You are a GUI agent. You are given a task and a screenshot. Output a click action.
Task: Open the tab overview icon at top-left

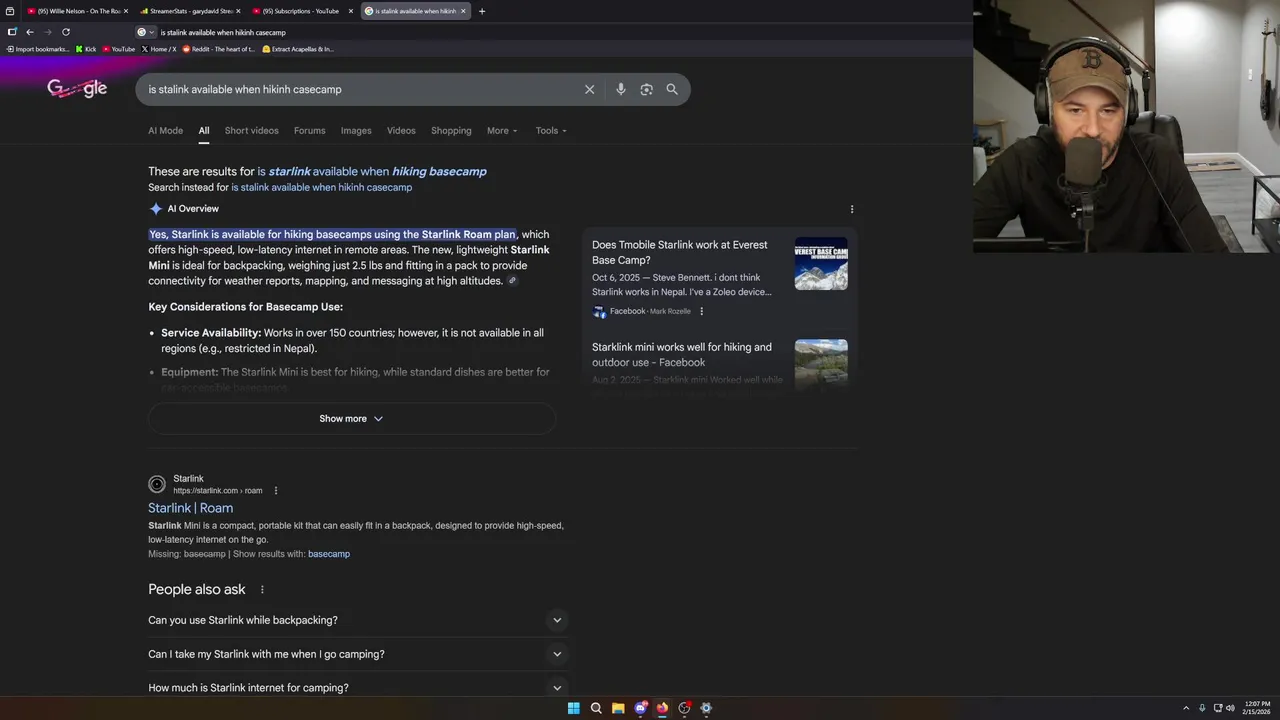click(x=10, y=11)
